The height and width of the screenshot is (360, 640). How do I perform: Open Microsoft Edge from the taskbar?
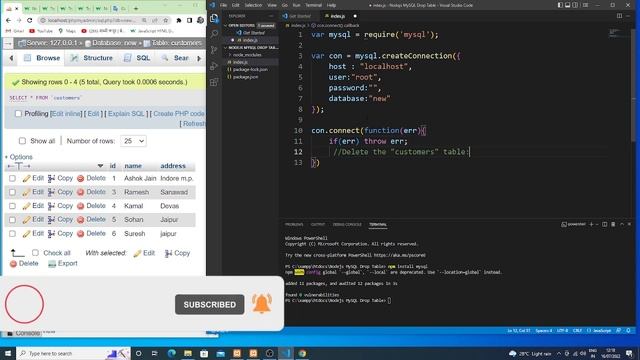pyautogui.click(x=171, y=353)
